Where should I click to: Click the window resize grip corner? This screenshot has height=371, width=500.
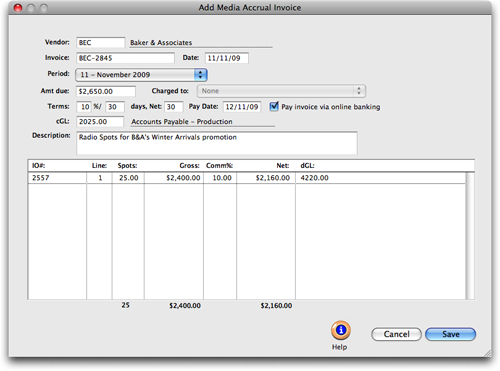click(x=487, y=353)
